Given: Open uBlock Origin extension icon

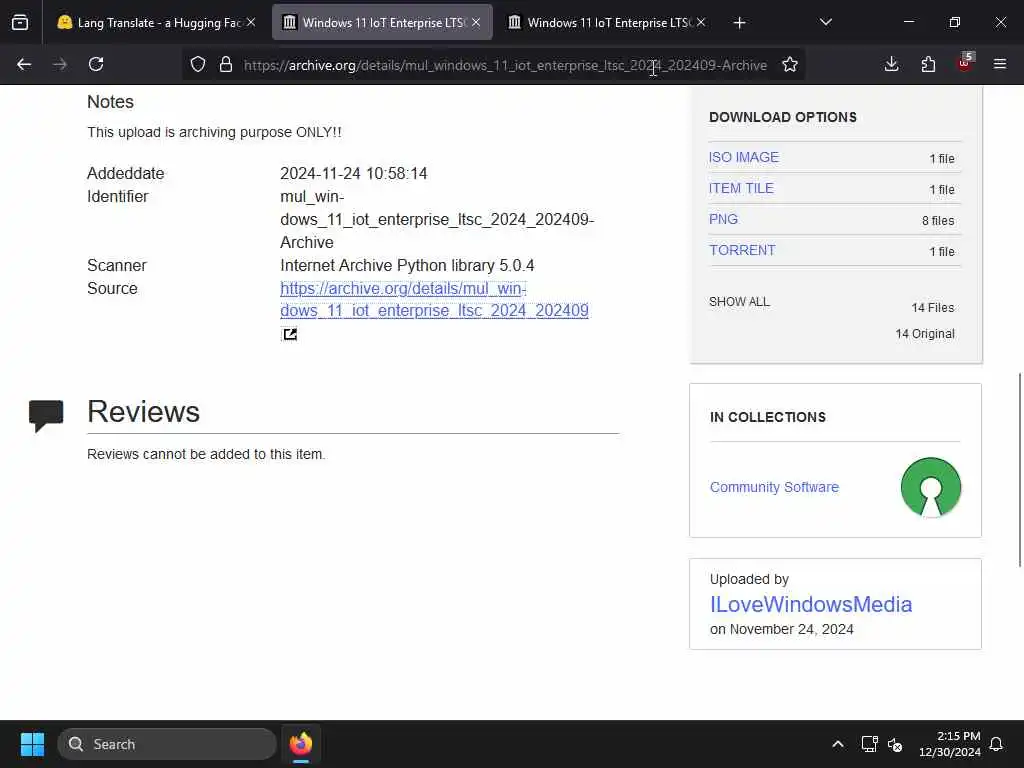Looking at the screenshot, I should pos(965,63).
